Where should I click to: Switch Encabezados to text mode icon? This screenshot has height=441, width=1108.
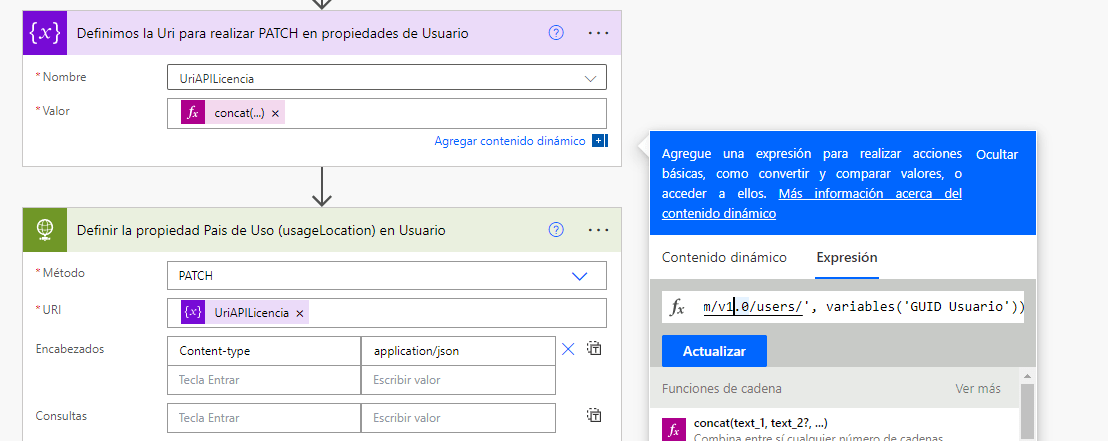click(594, 349)
